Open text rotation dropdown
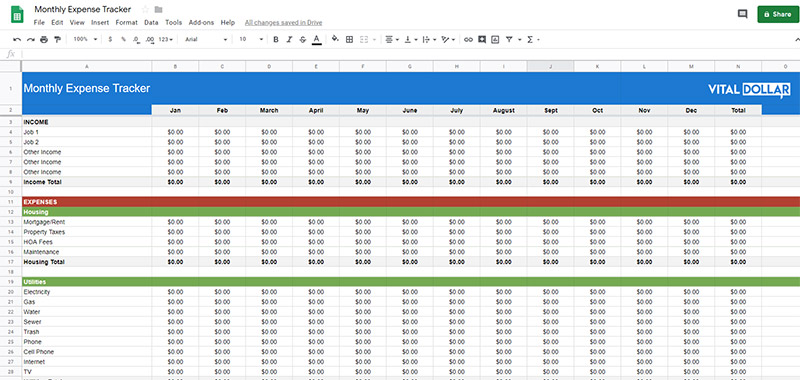The width and height of the screenshot is (800, 380). (448, 39)
